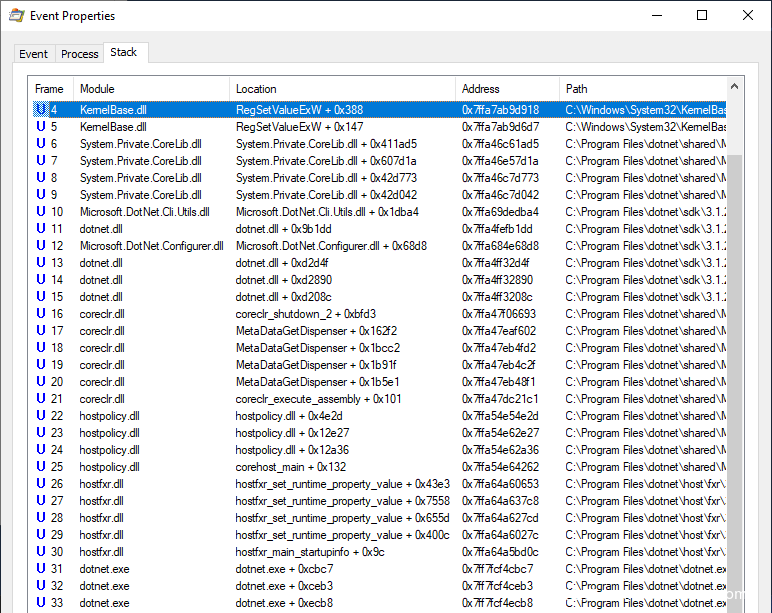Click the U icon on frame 10 row
This screenshot has width=772, height=613.
40,212
